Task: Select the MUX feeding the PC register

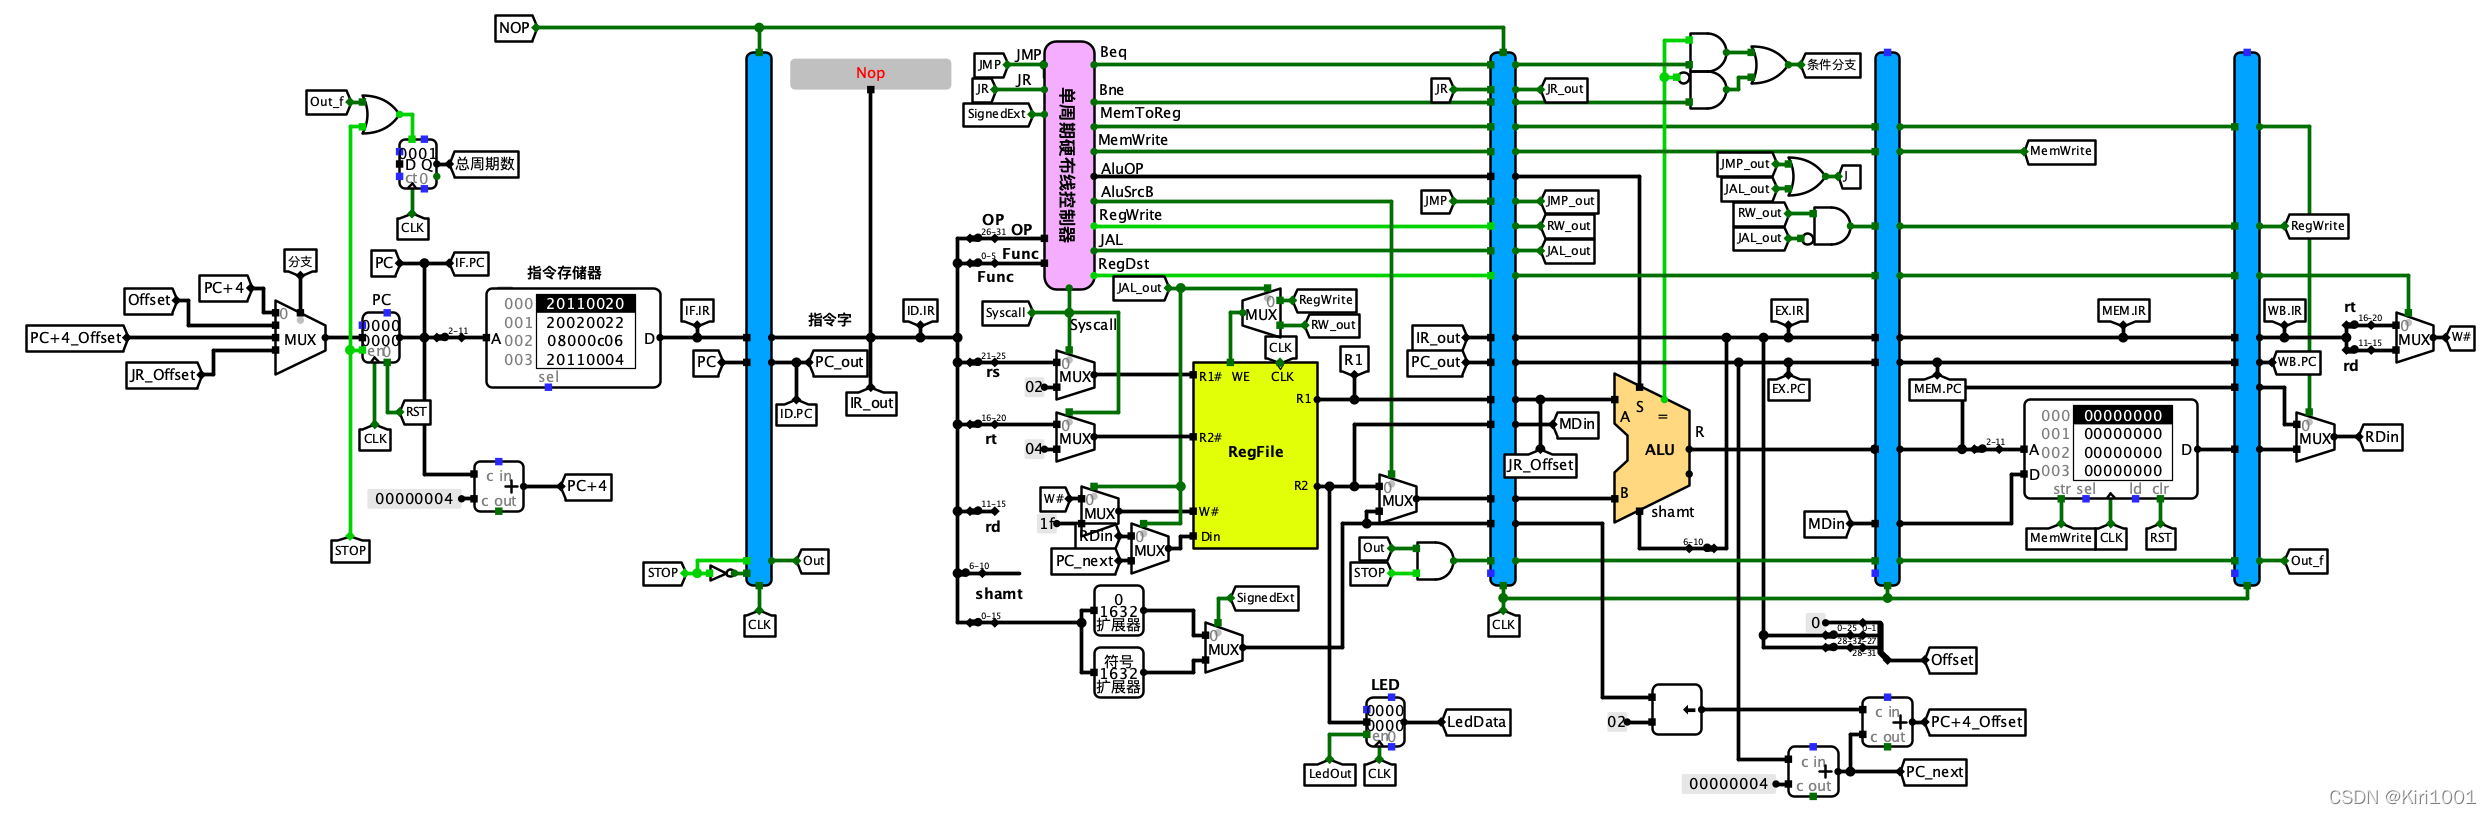Action: [300, 338]
